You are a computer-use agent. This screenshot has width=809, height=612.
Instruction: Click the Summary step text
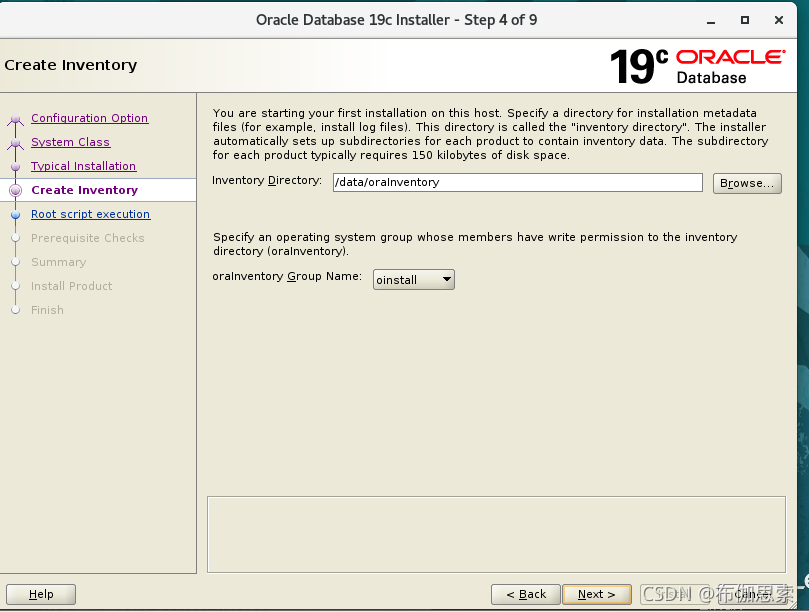click(x=58, y=262)
